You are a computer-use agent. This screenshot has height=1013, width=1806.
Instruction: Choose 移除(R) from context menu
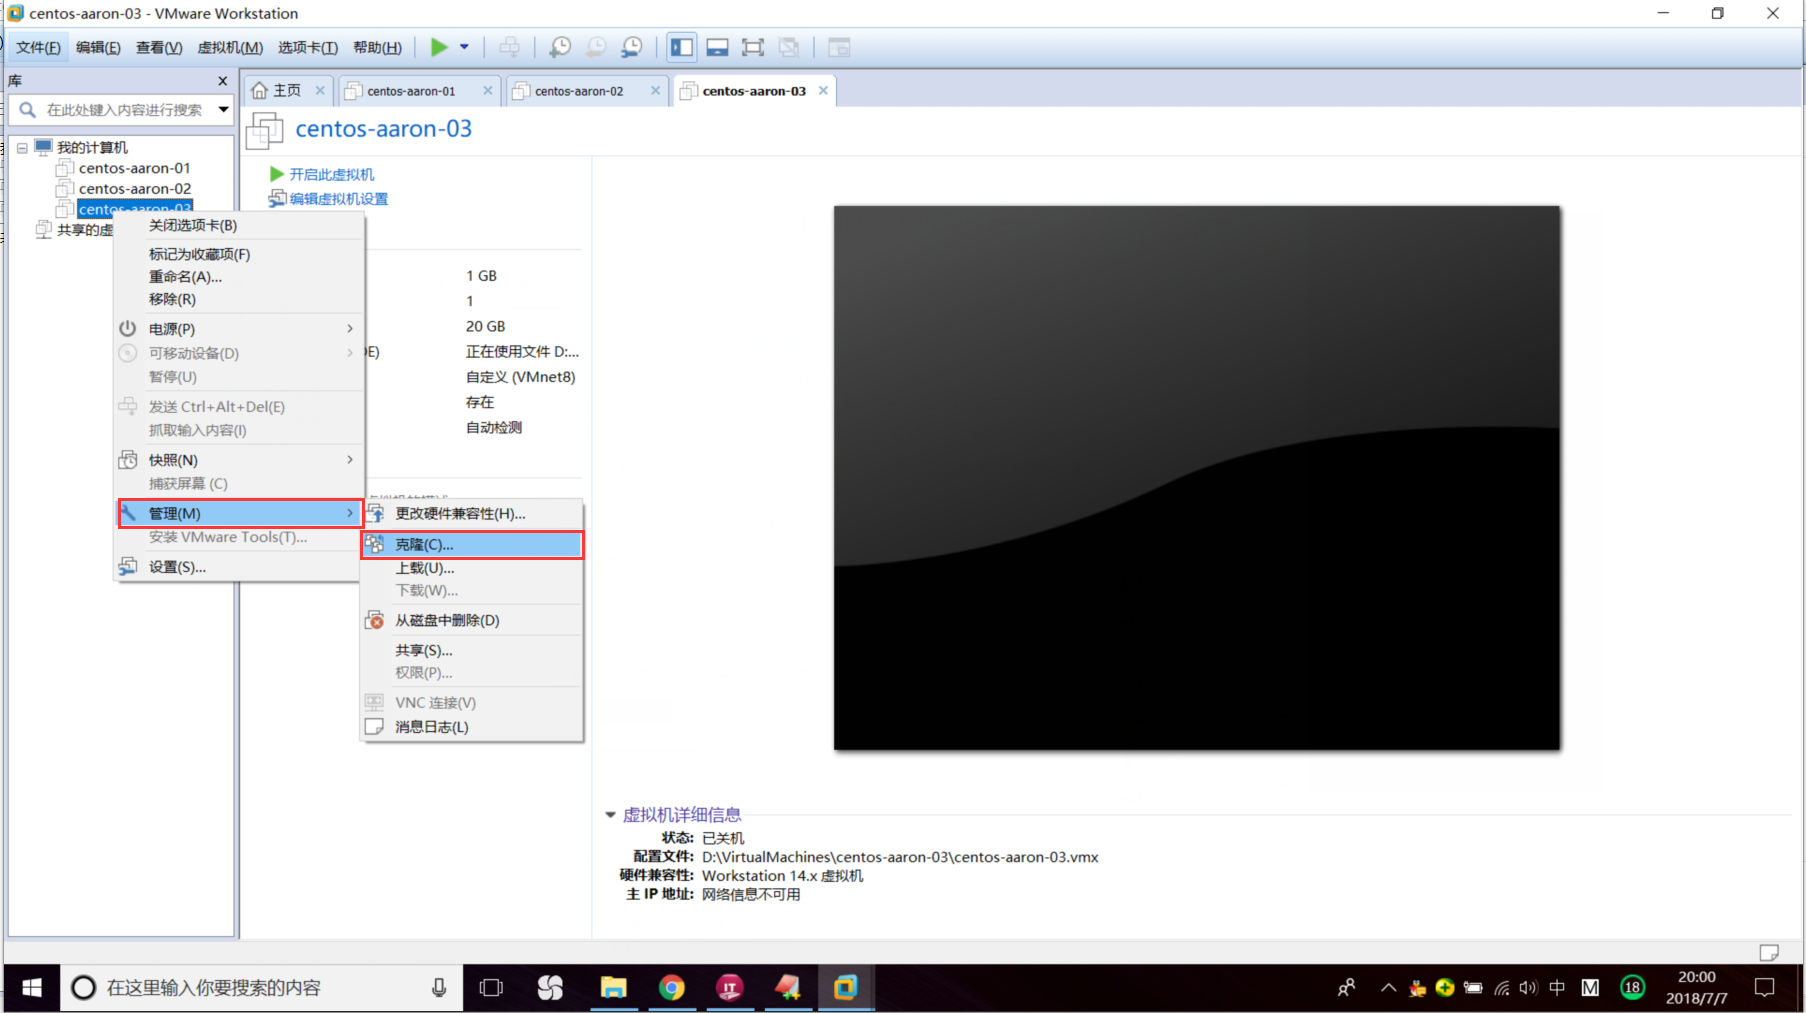(239, 299)
